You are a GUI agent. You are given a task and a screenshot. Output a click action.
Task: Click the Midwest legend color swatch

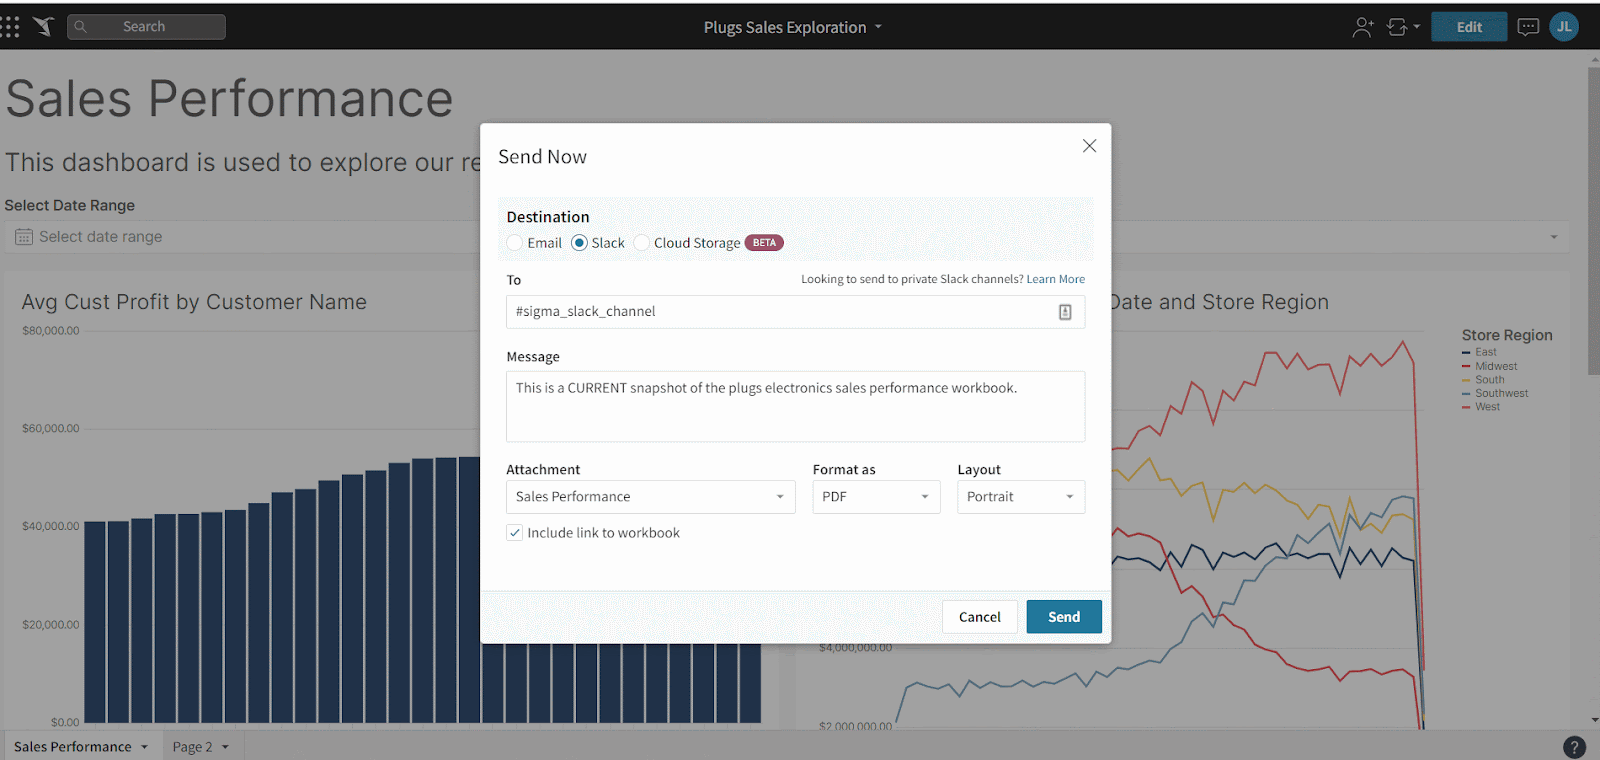tap(1466, 367)
